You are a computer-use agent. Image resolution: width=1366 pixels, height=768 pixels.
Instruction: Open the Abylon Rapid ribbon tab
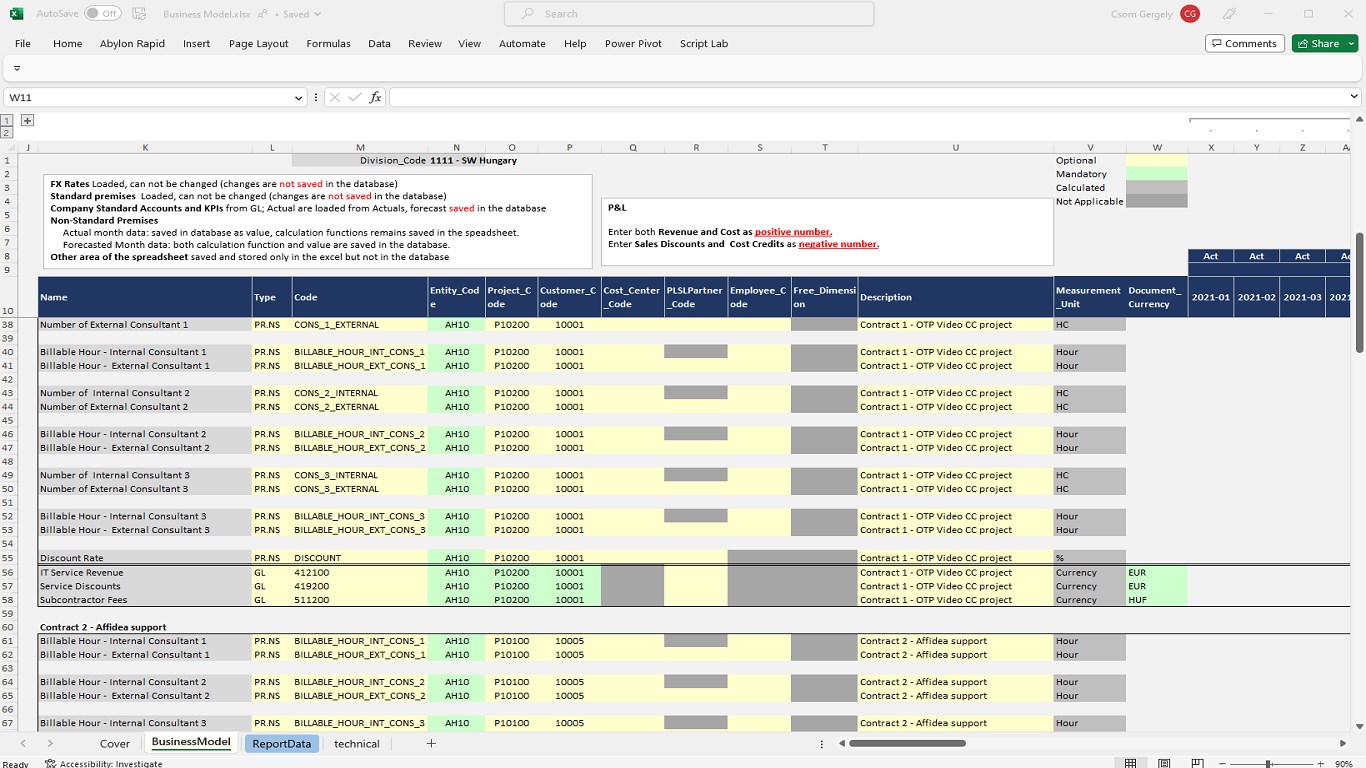pos(132,43)
